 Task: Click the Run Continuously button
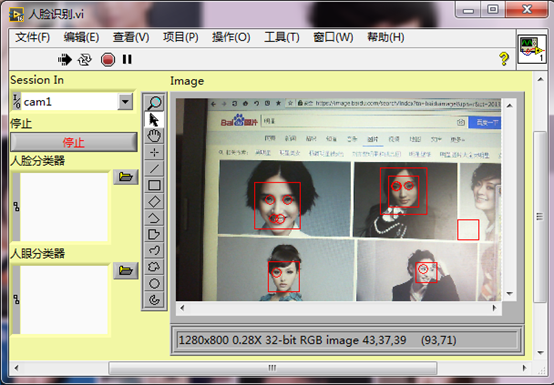coord(84,59)
